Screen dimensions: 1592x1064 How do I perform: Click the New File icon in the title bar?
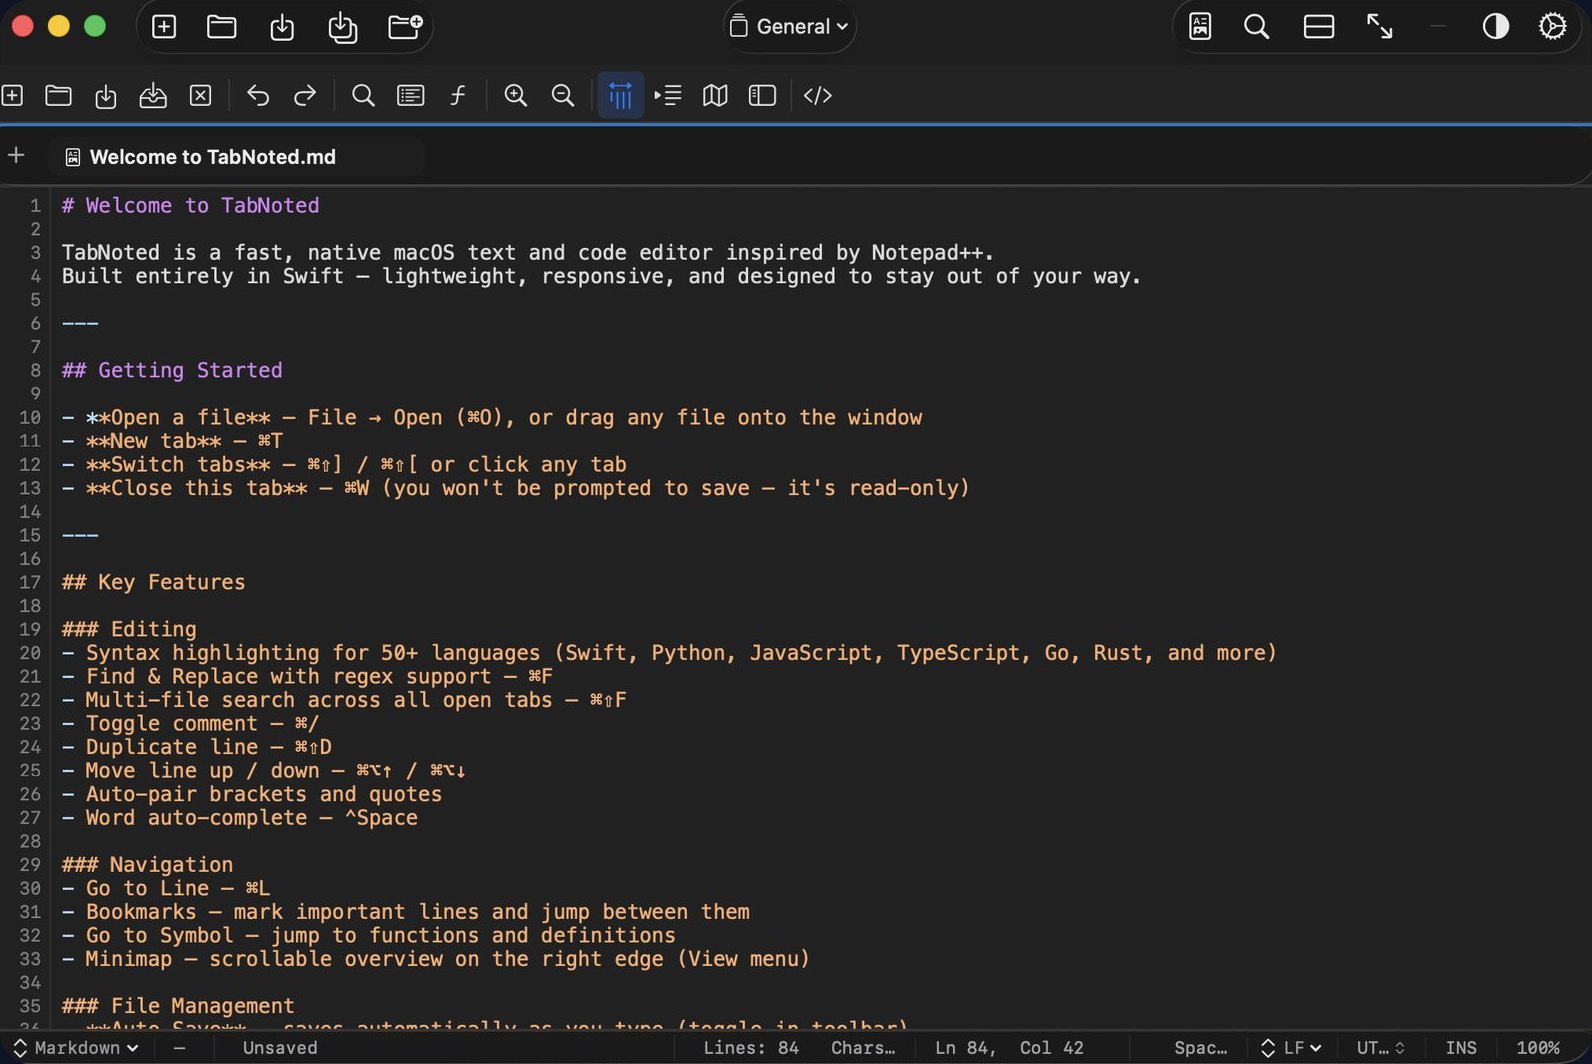(164, 27)
